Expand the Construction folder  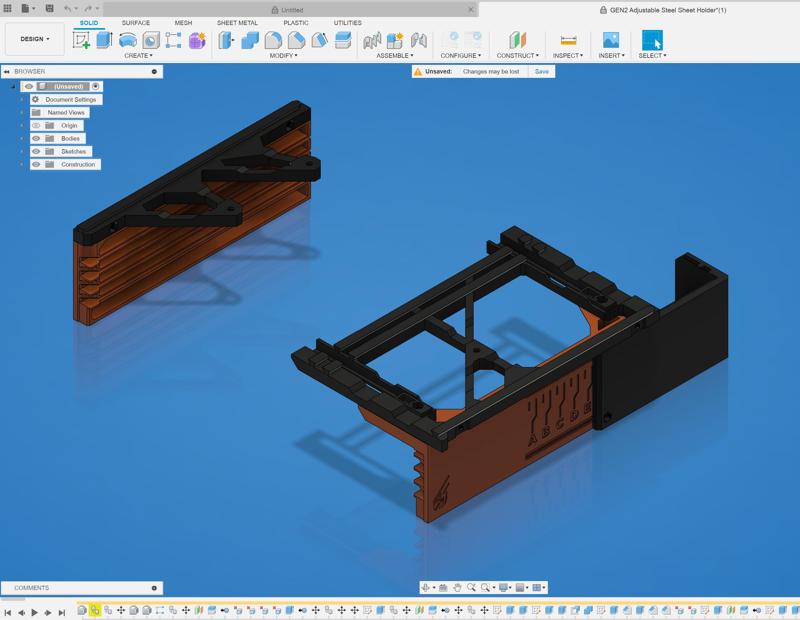tap(22, 163)
